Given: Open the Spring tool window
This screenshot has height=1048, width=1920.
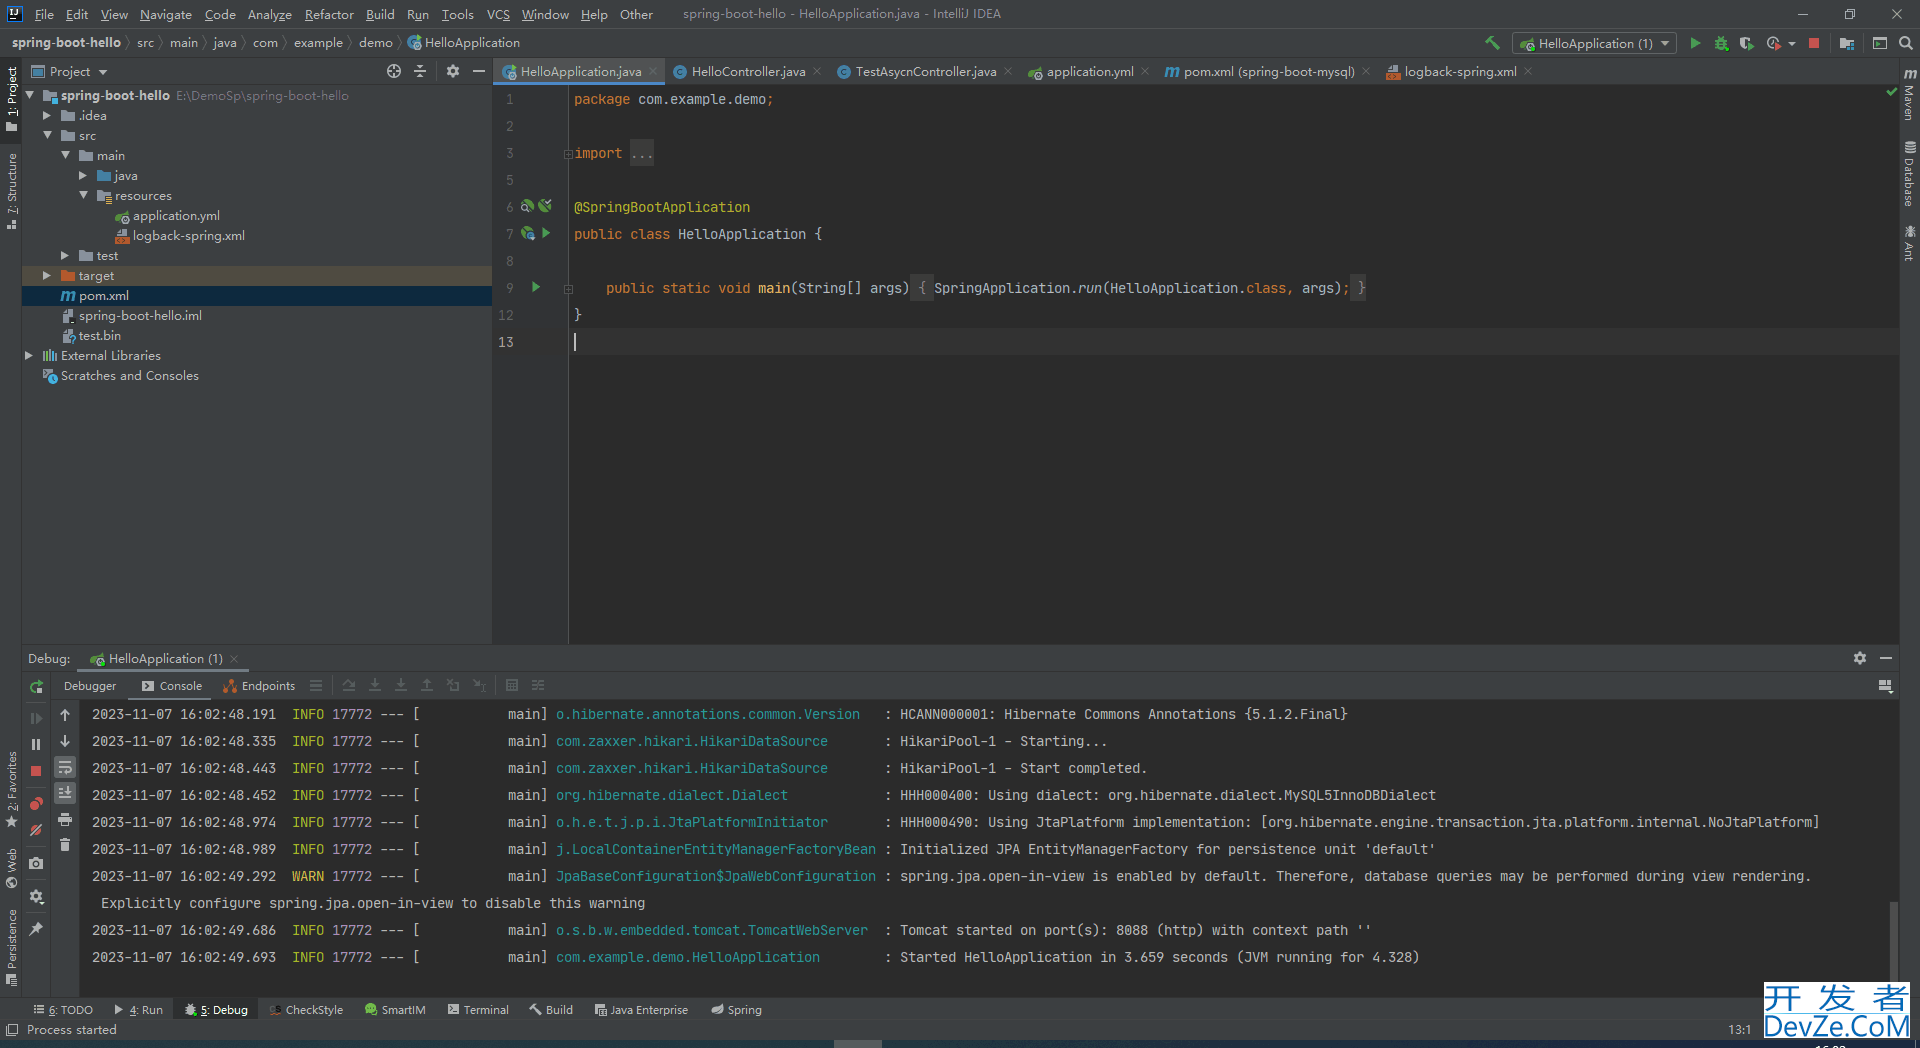Looking at the screenshot, I should click(x=736, y=1010).
